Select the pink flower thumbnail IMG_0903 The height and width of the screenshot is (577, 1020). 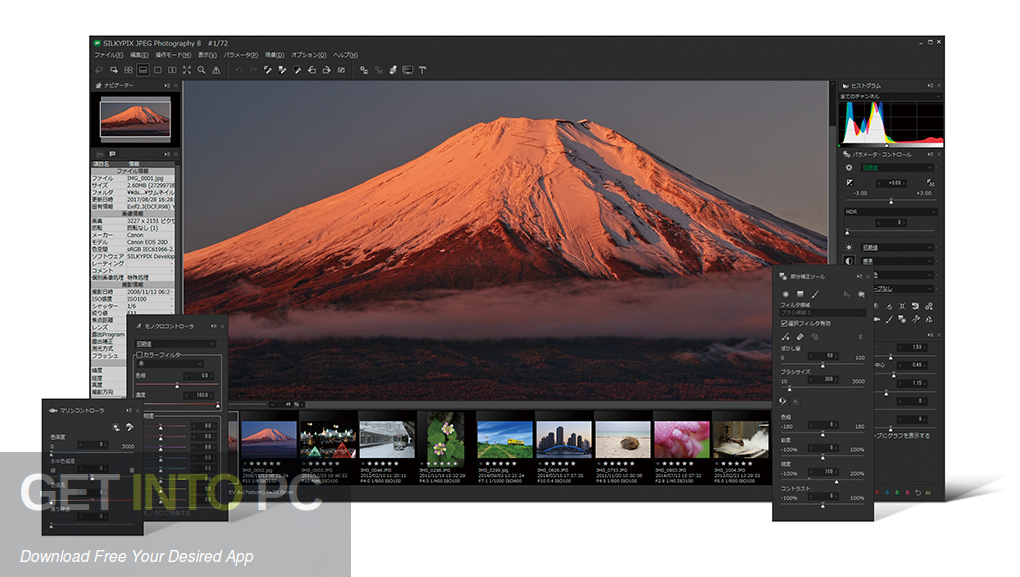coord(682,440)
